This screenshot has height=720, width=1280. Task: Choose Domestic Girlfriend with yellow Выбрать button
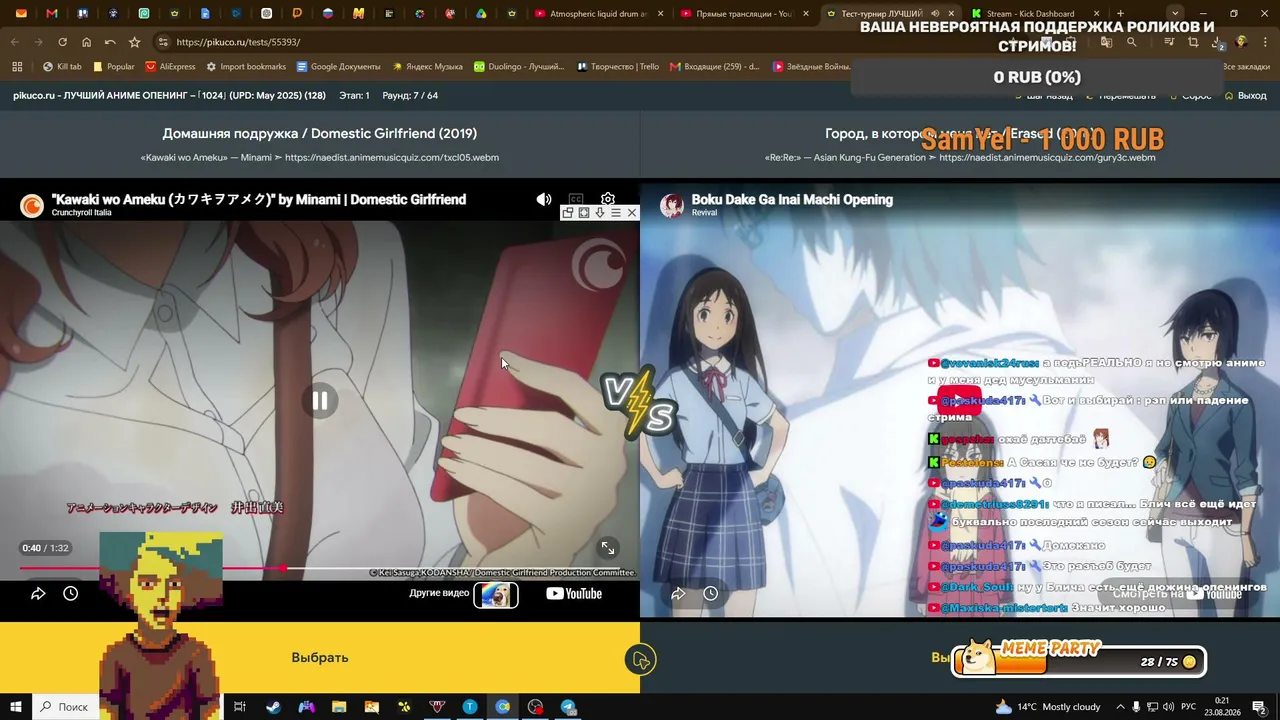click(x=320, y=658)
